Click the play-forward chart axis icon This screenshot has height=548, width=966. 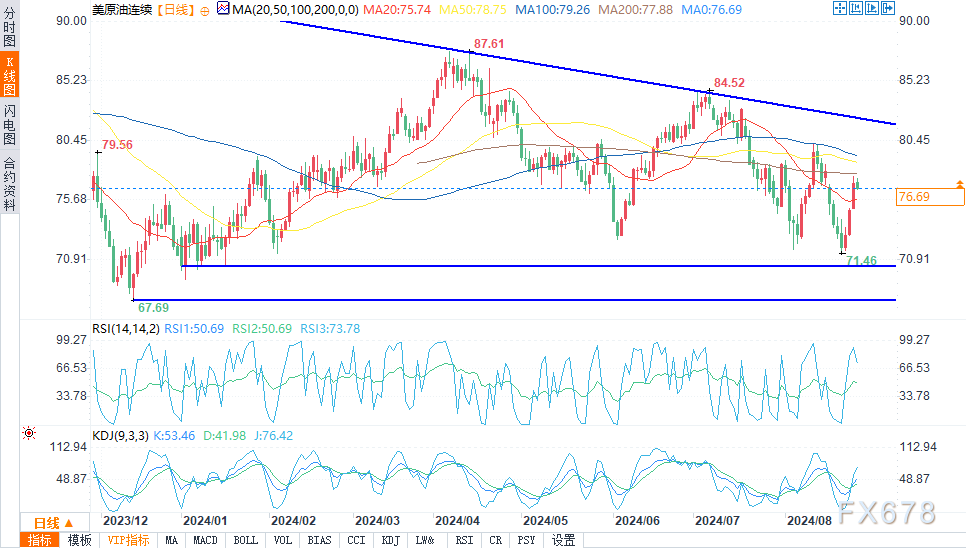point(871,8)
